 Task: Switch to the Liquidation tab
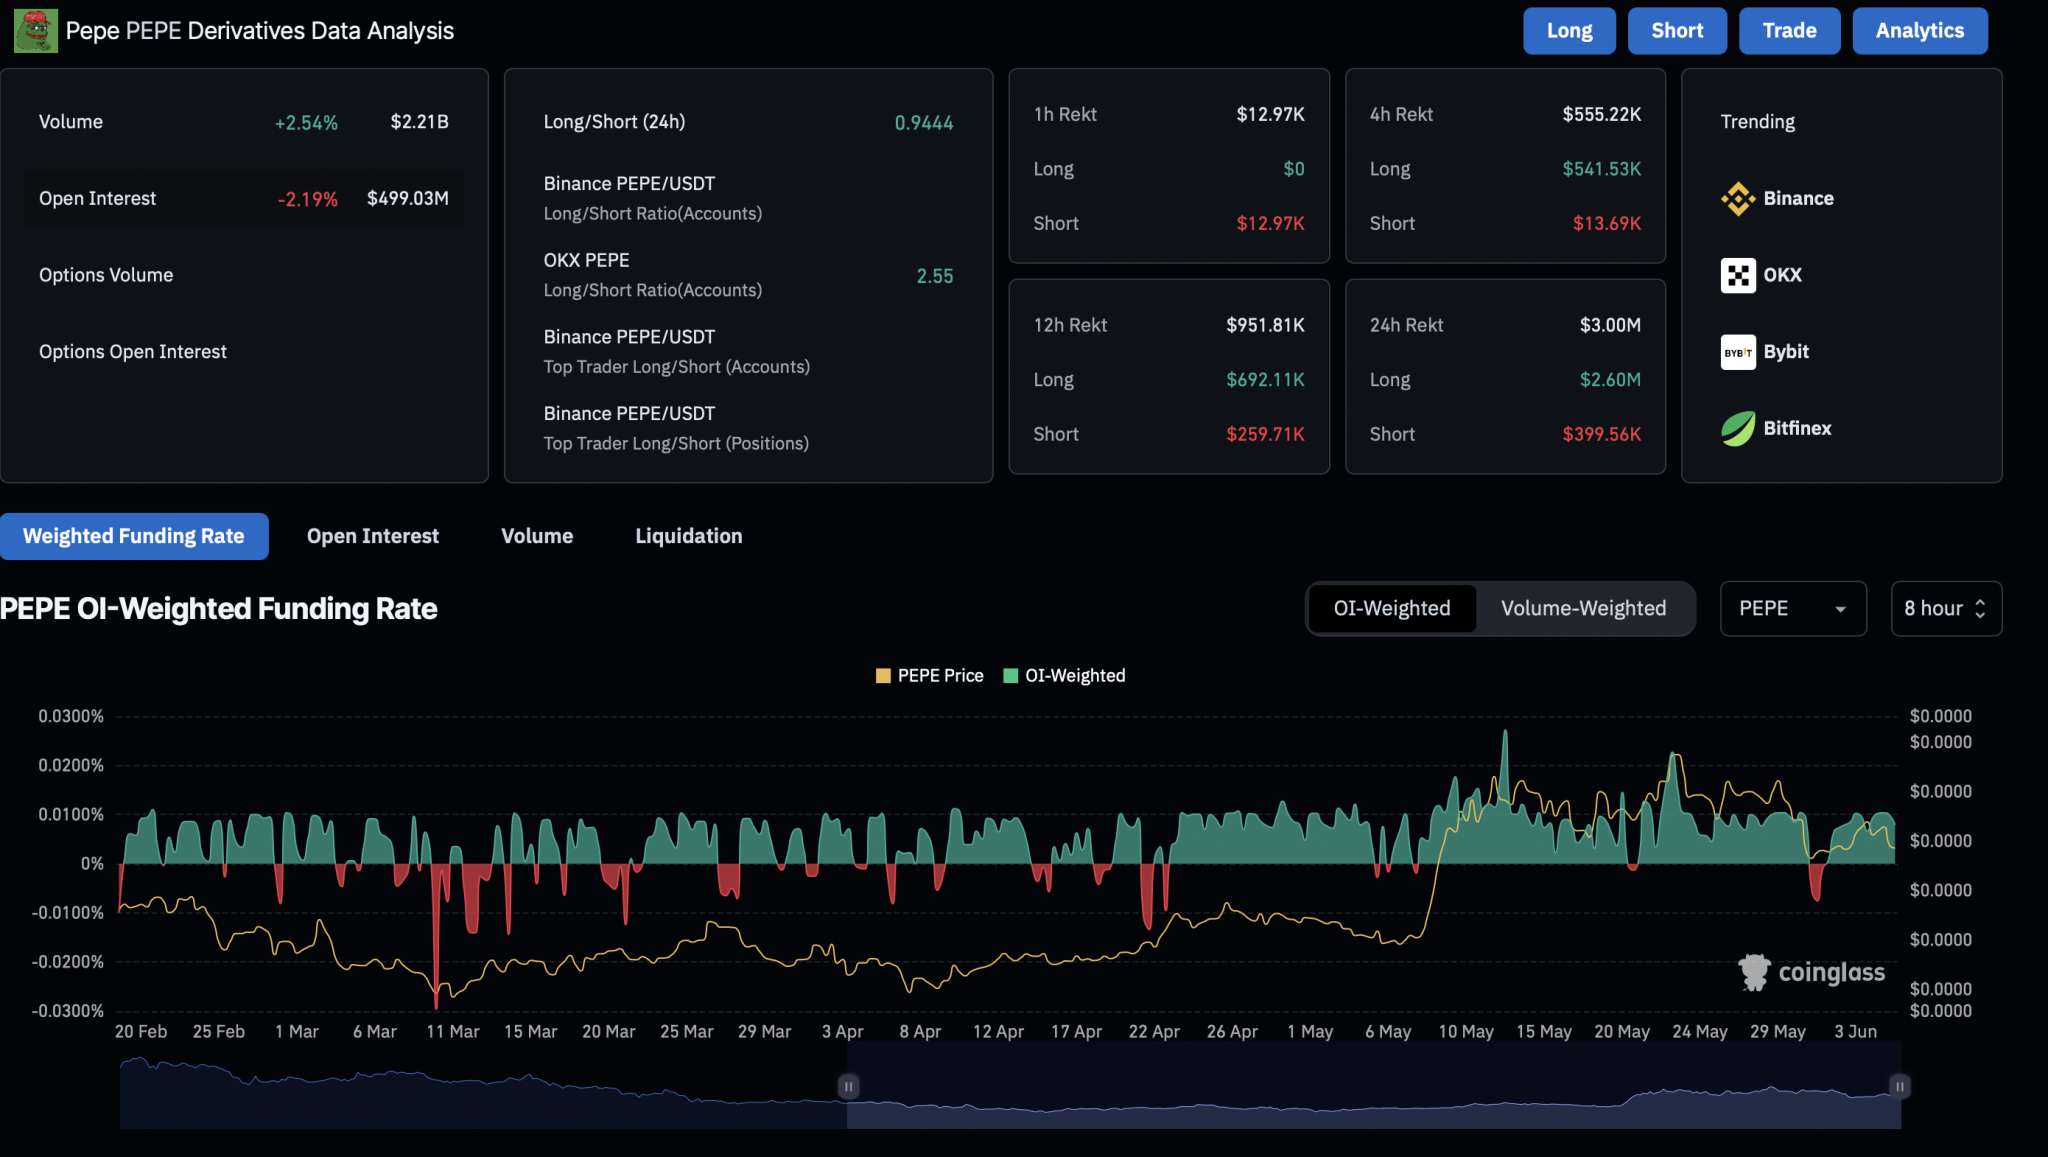click(x=688, y=536)
